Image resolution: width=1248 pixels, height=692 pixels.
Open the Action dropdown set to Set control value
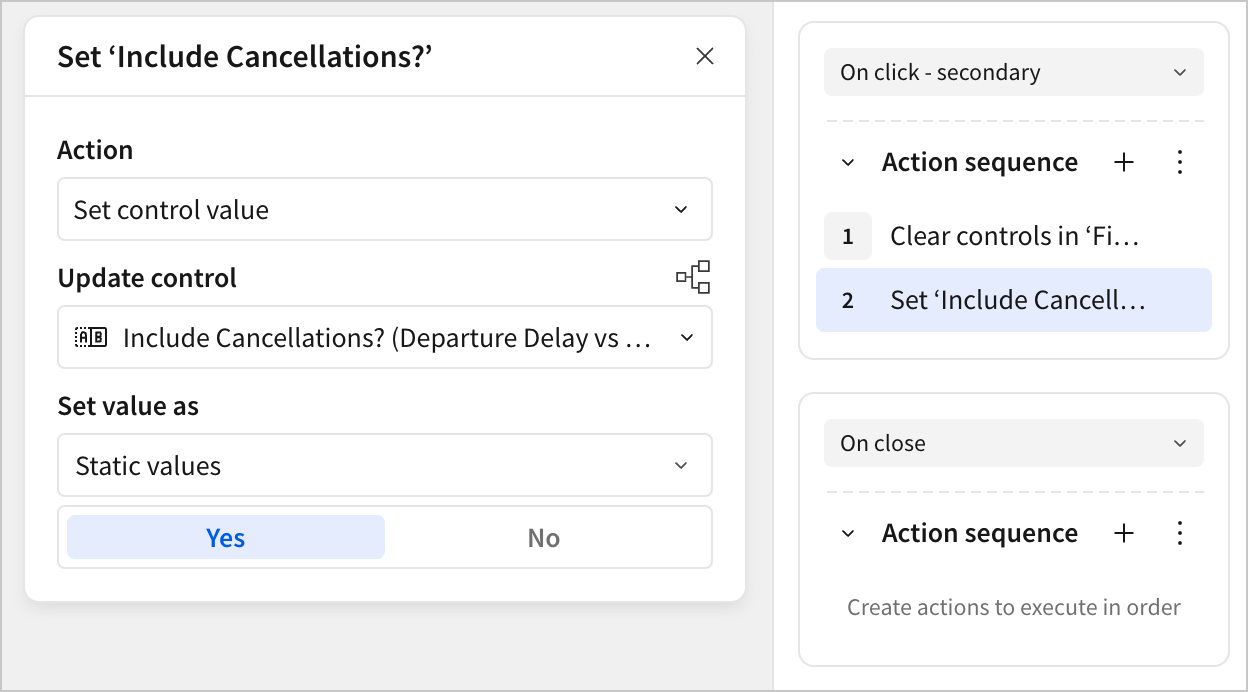(x=384, y=210)
